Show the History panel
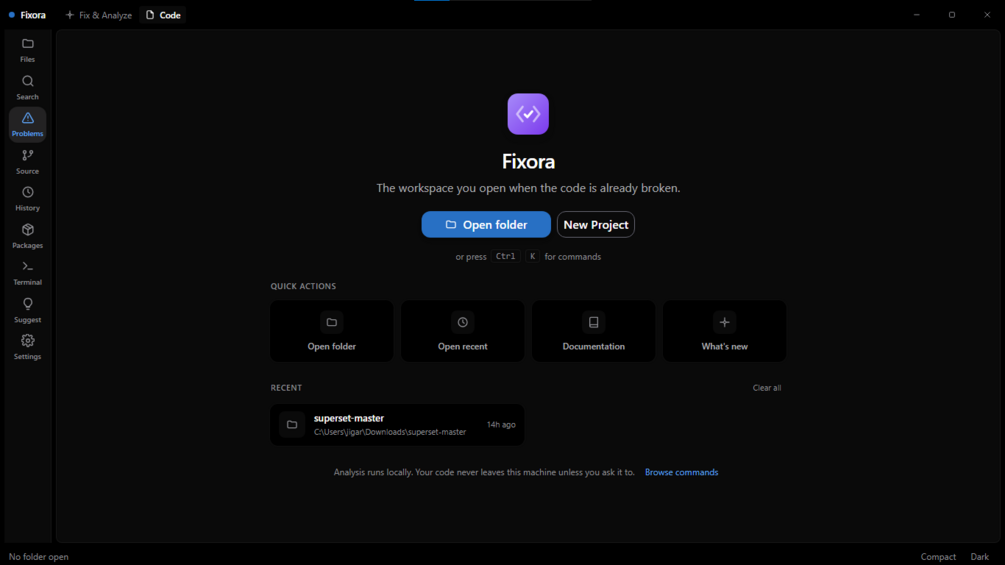The height and width of the screenshot is (565, 1005). pos(28,199)
